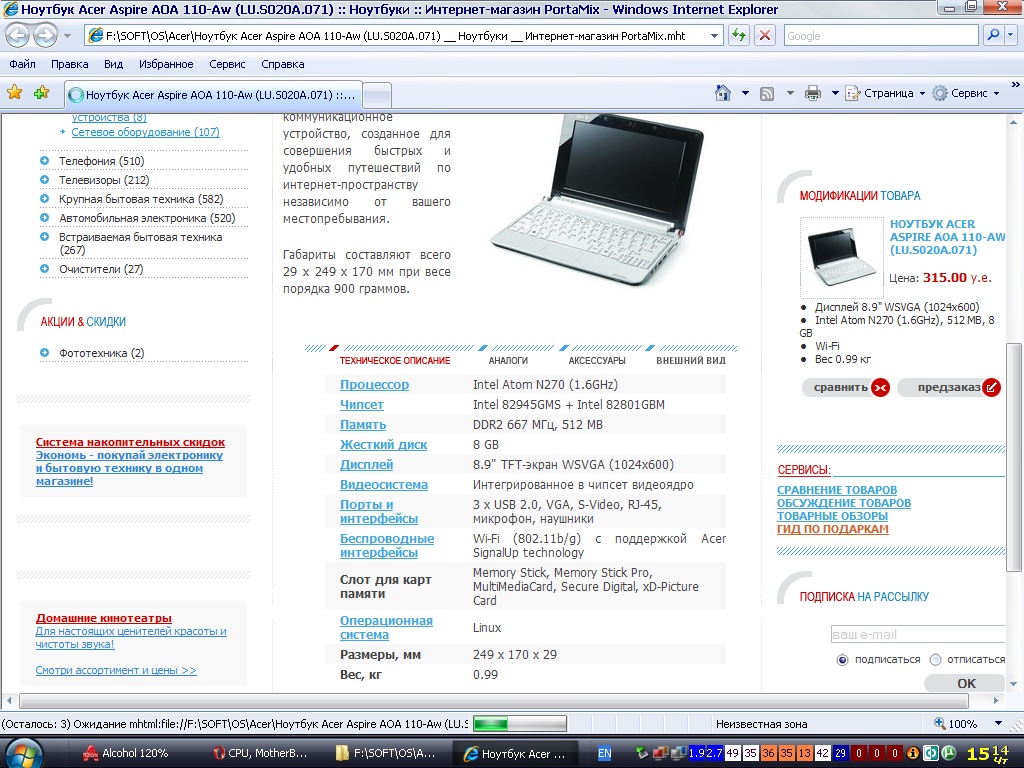Switch to the 'АКСЕССУАРЫ' tab

[597, 360]
